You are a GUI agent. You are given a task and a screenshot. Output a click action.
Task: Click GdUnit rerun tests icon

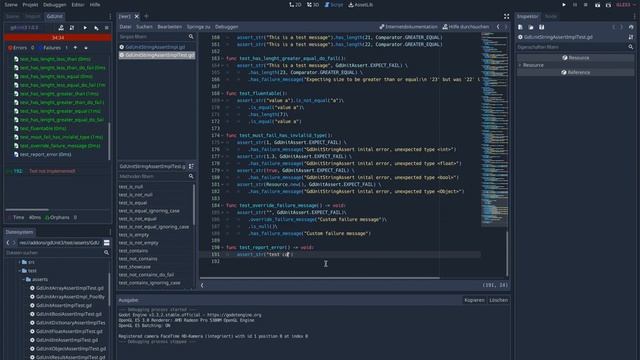point(72,28)
